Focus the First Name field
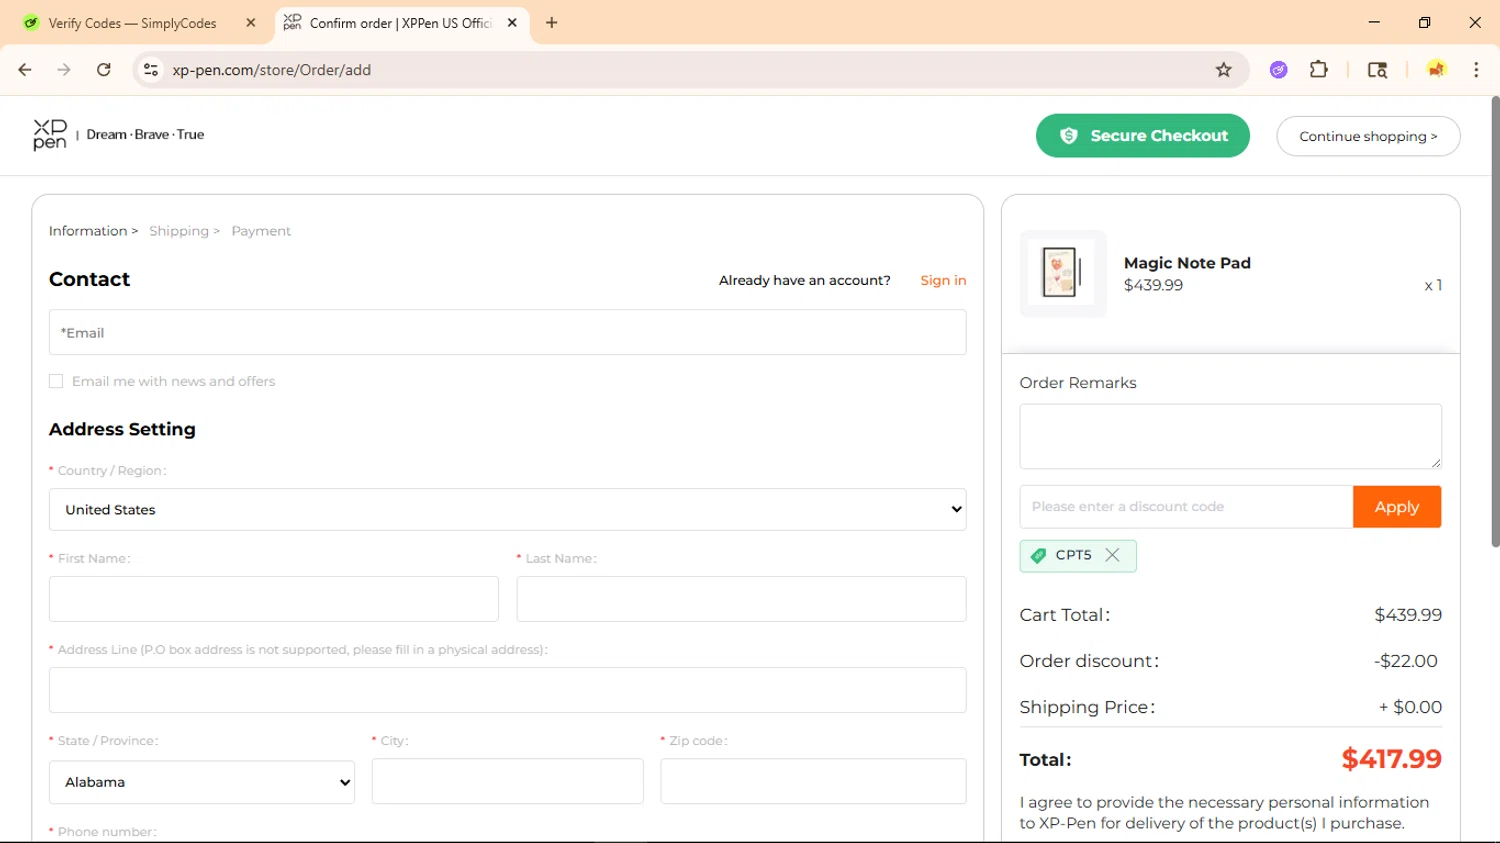This screenshot has height=843, width=1500. [x=273, y=599]
